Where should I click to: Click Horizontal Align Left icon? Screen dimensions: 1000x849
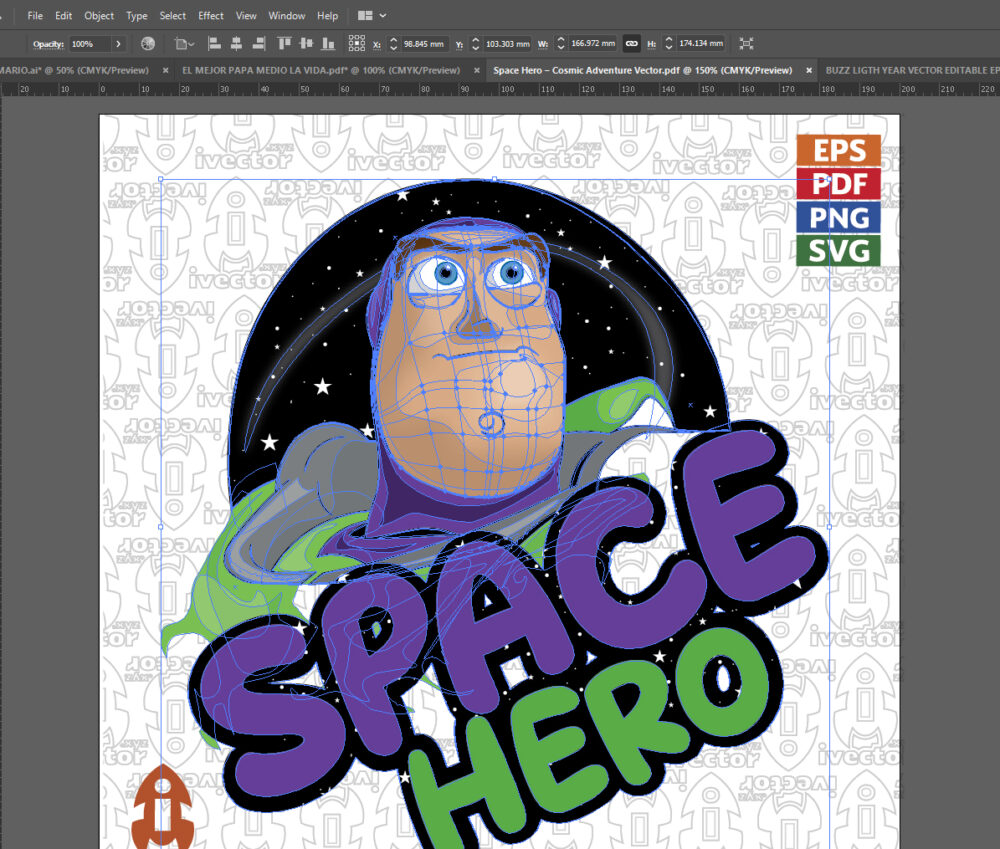point(215,43)
